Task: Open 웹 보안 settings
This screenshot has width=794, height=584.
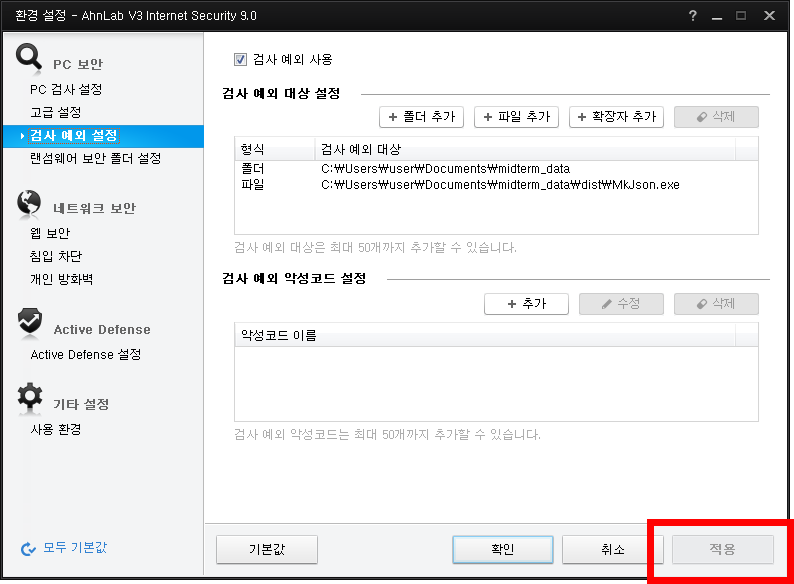Action: 50,233
